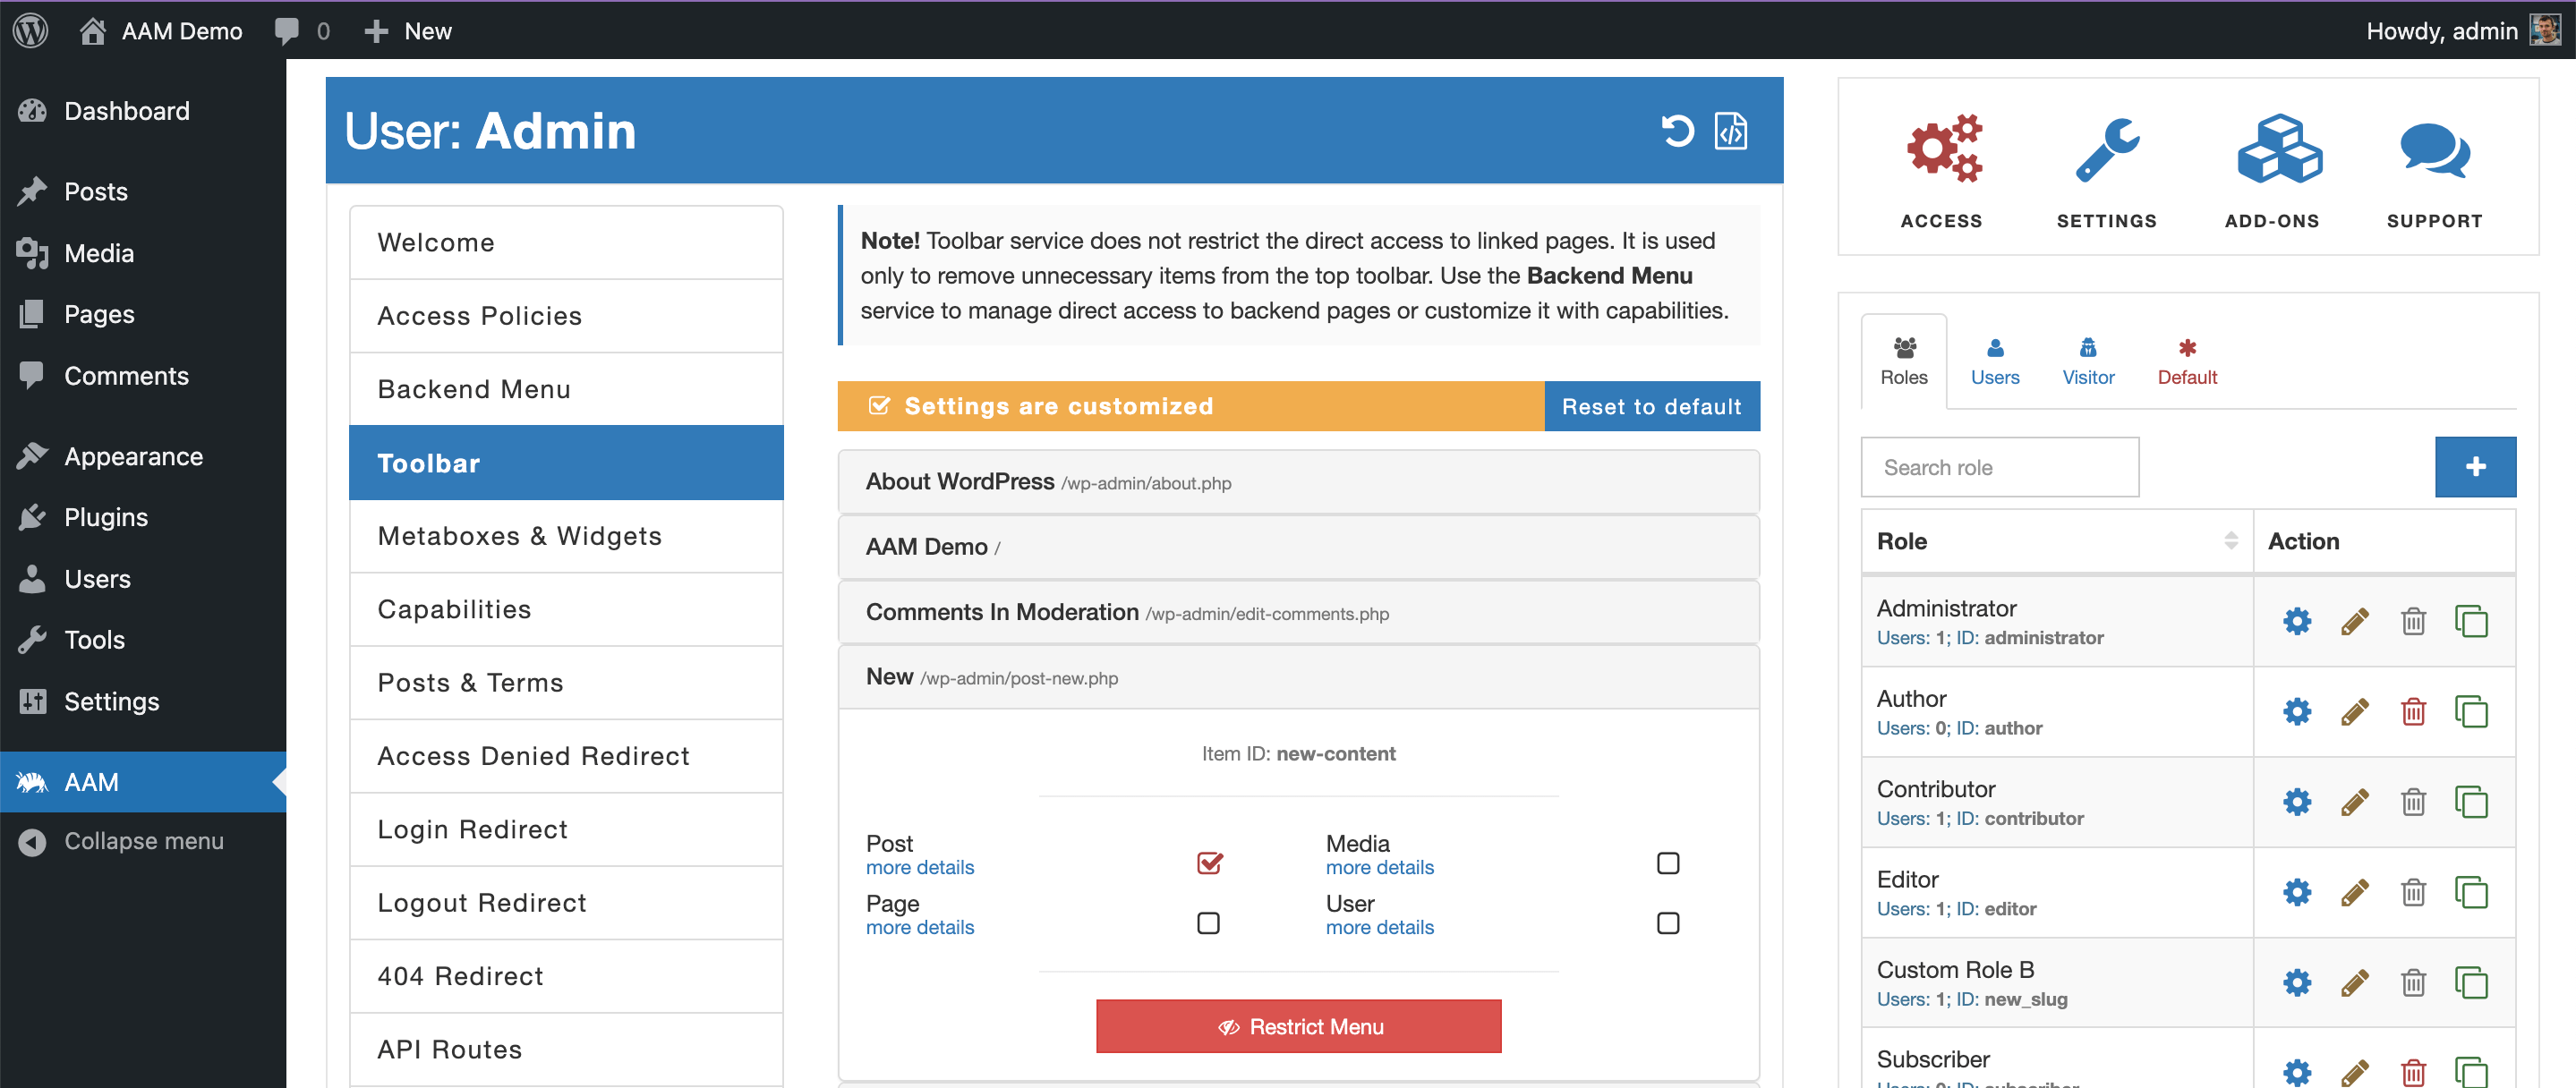The image size is (2576, 1088).
Task: Switch to the Users tab
Action: (x=1995, y=362)
